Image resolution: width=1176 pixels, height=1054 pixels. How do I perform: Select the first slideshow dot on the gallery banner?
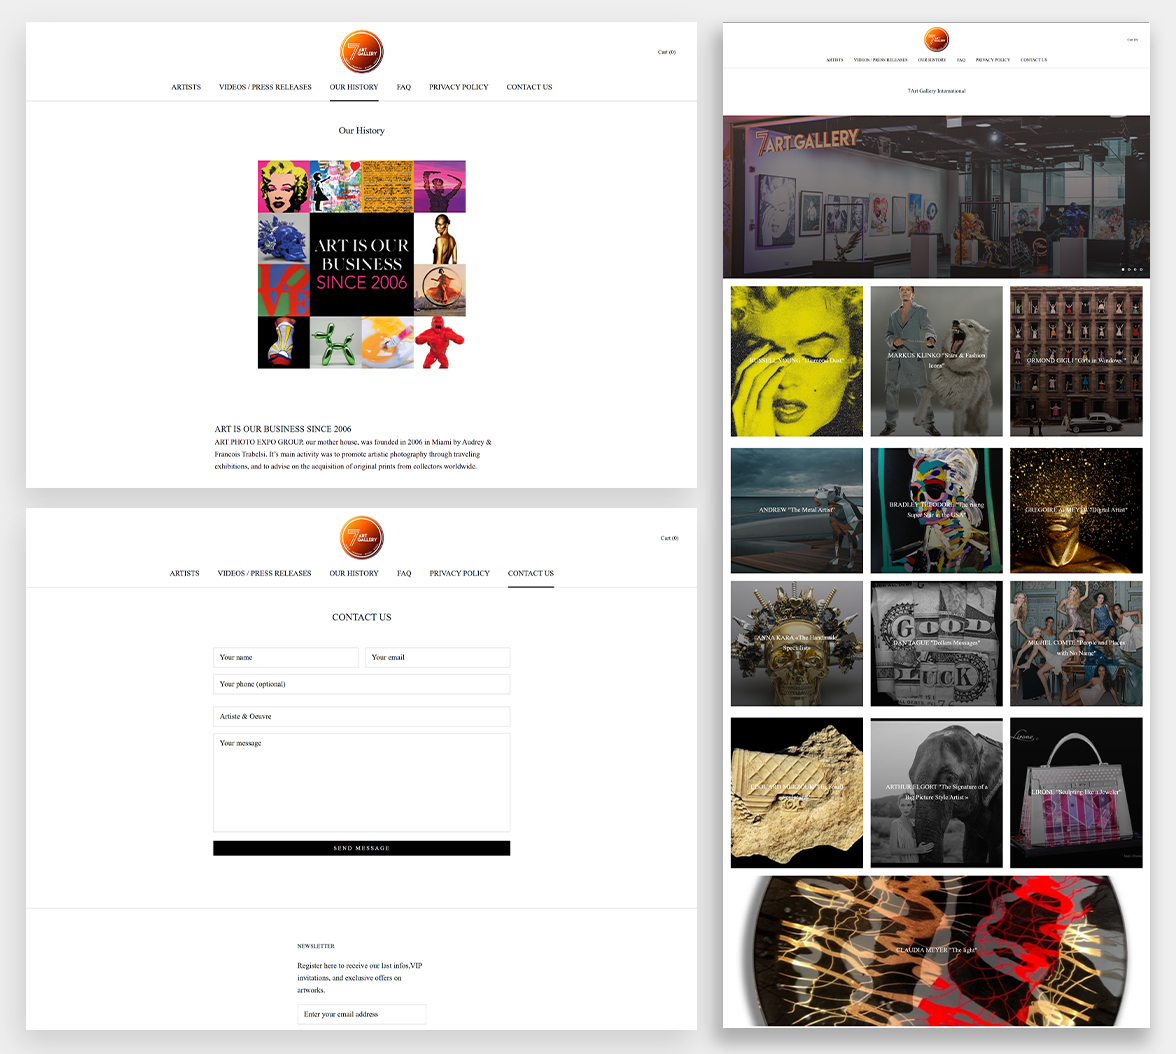1123,269
